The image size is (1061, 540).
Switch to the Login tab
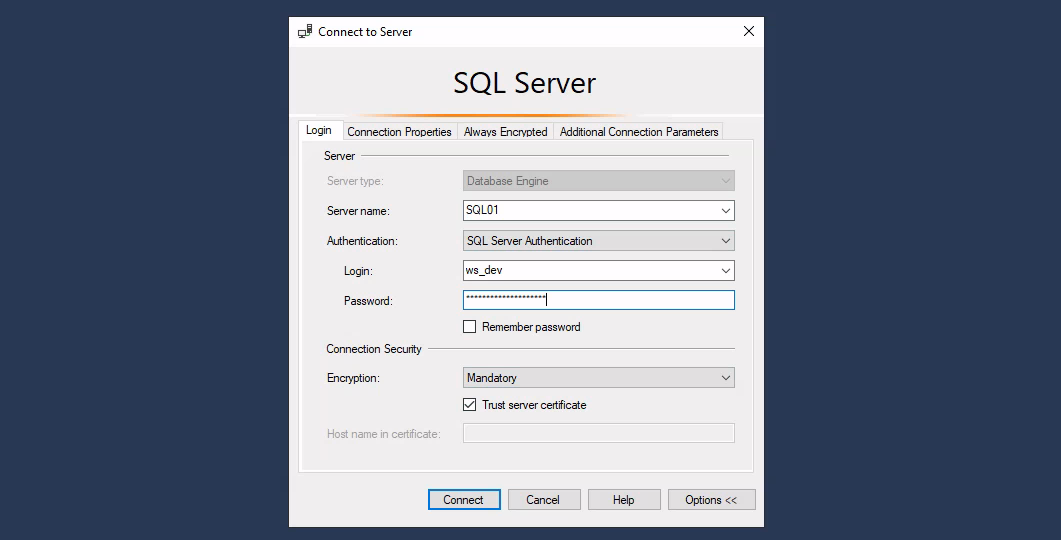(319, 131)
